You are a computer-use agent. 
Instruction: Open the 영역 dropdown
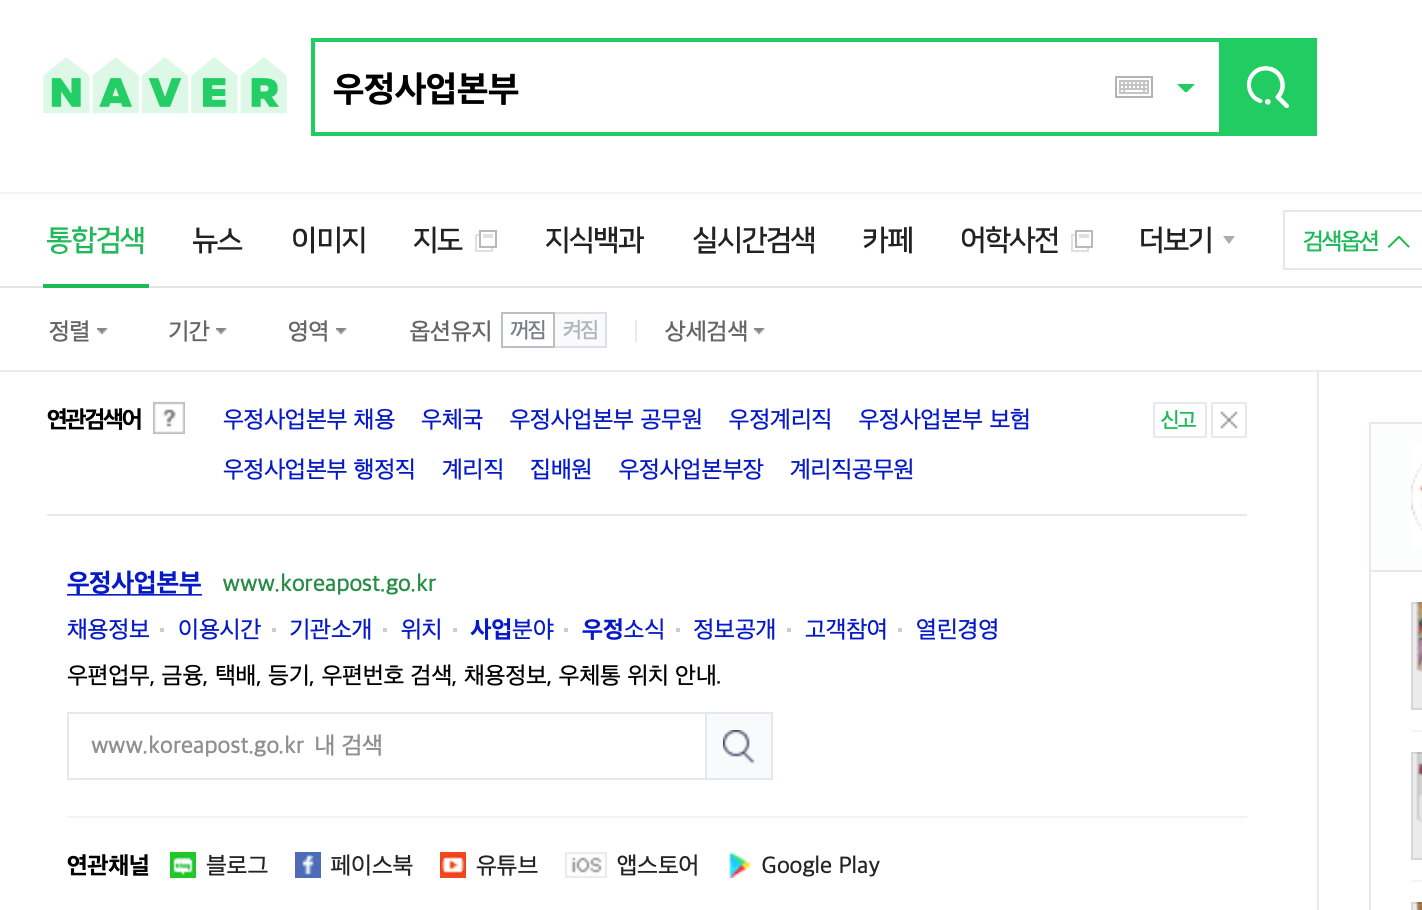pyautogui.click(x=317, y=331)
